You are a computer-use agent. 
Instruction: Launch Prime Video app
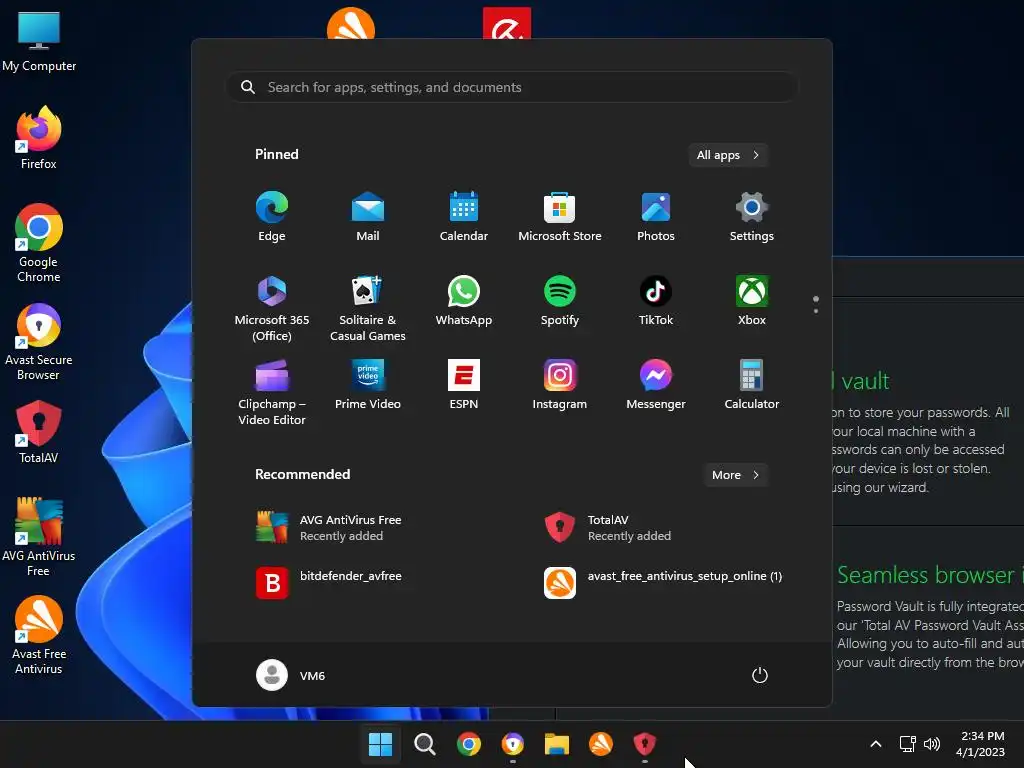[x=368, y=385]
